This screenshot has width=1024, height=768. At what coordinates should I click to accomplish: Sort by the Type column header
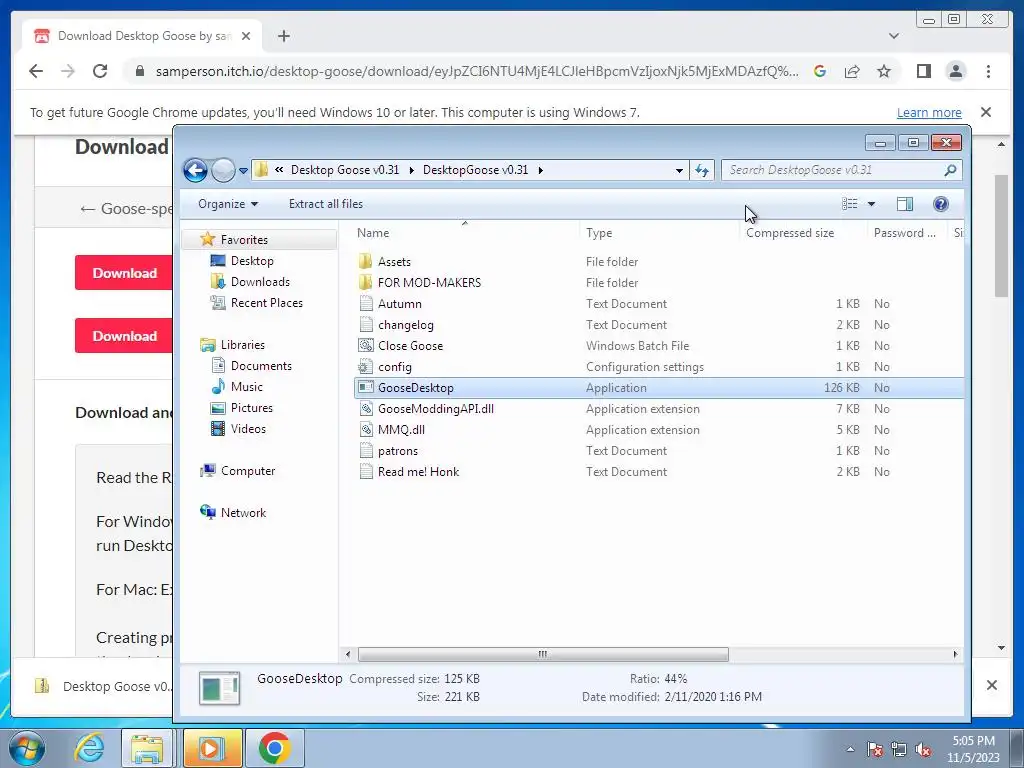pos(599,233)
